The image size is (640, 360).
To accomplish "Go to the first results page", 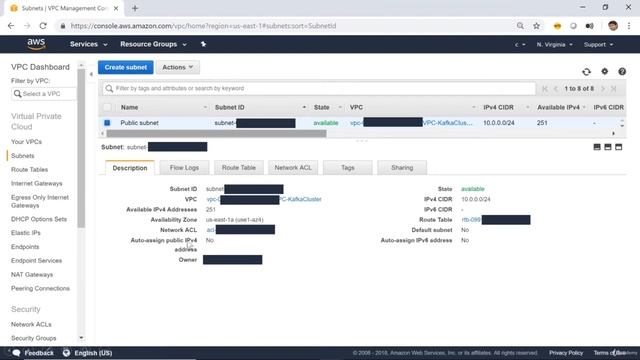I will coord(545,89).
